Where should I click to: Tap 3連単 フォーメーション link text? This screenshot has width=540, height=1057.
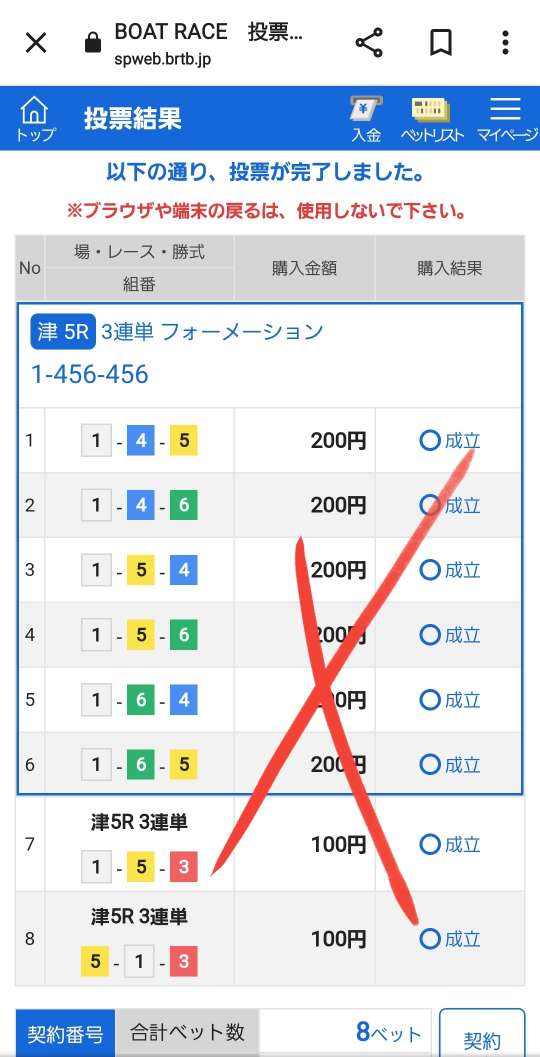pyautogui.click(x=212, y=332)
